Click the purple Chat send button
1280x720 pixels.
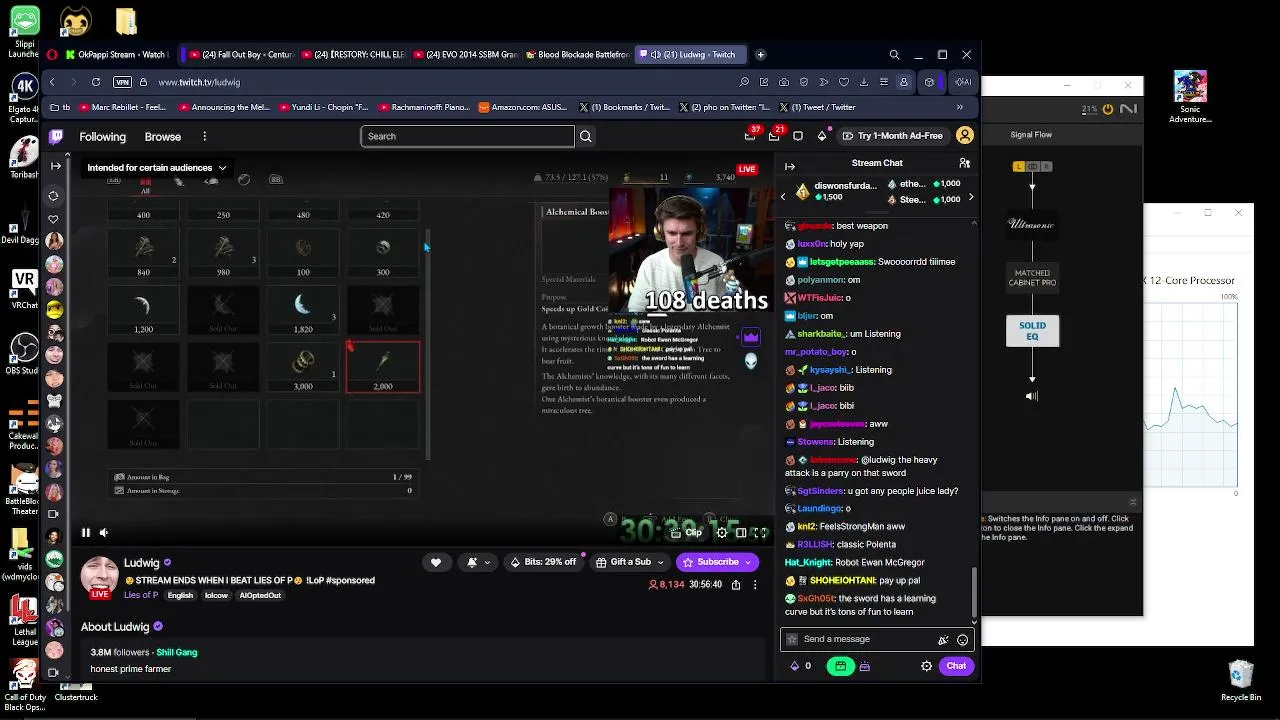point(956,666)
